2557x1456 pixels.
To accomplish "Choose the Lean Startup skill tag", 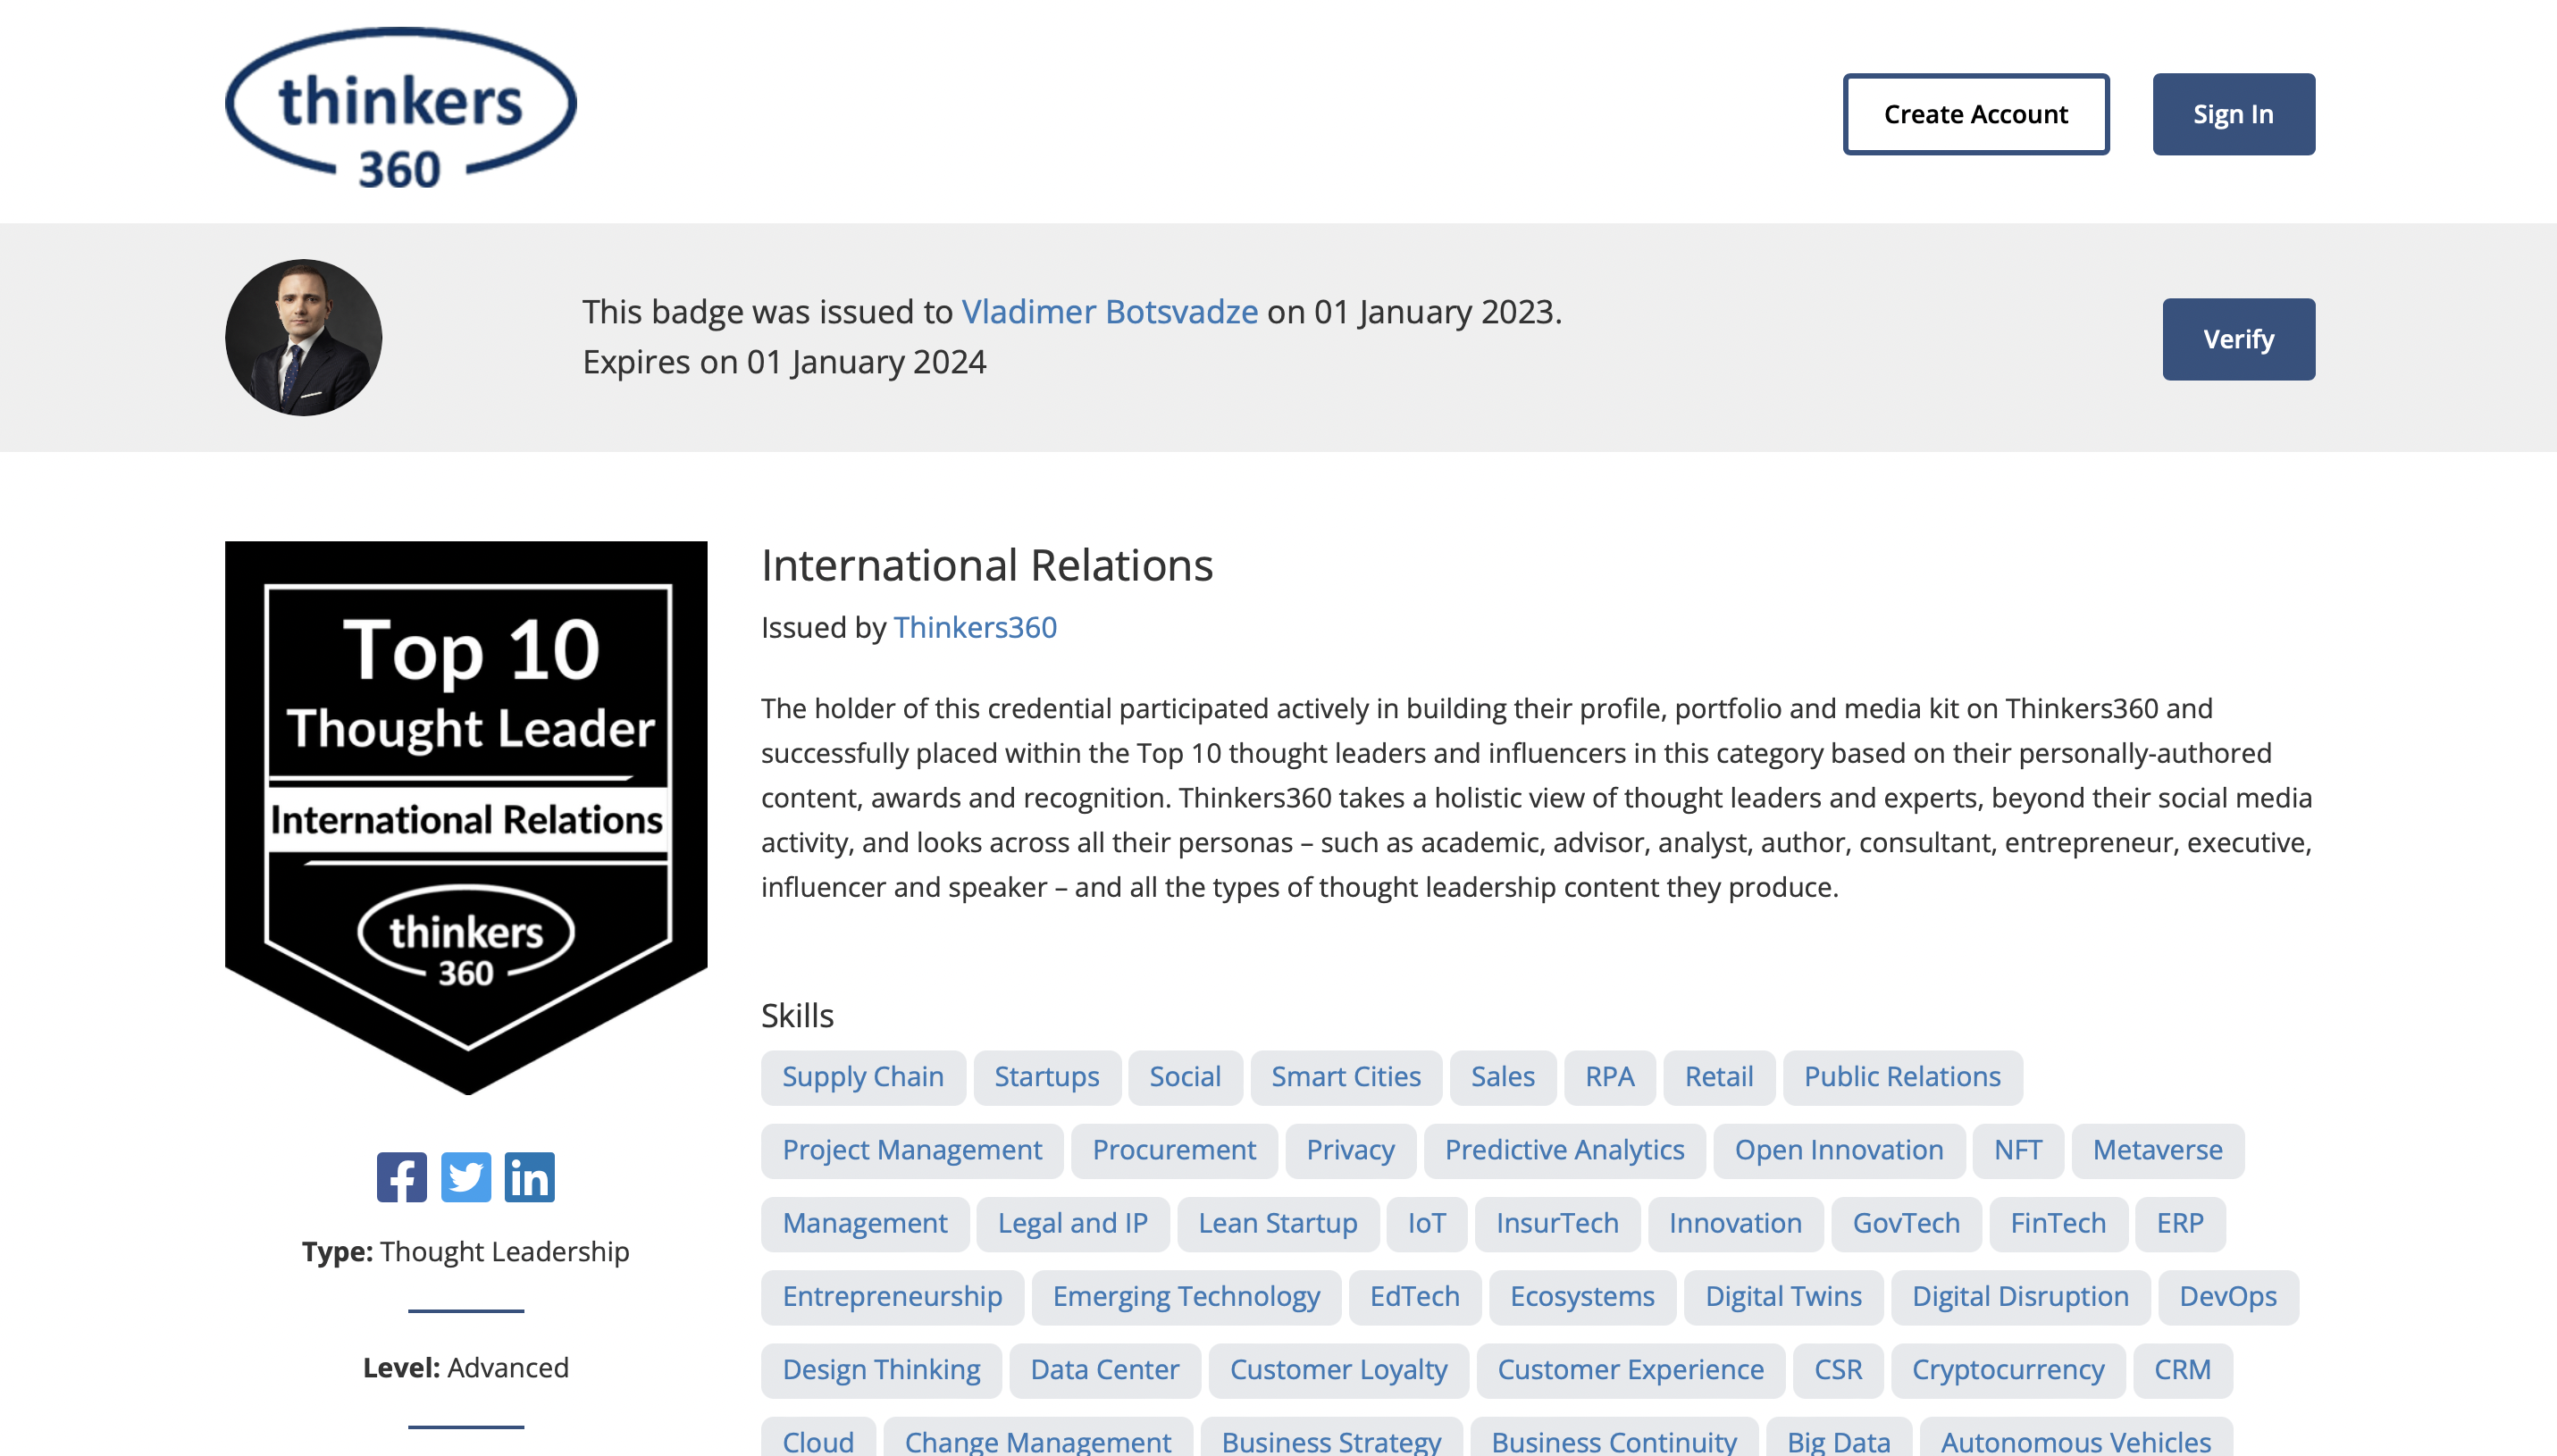I will (1278, 1224).
